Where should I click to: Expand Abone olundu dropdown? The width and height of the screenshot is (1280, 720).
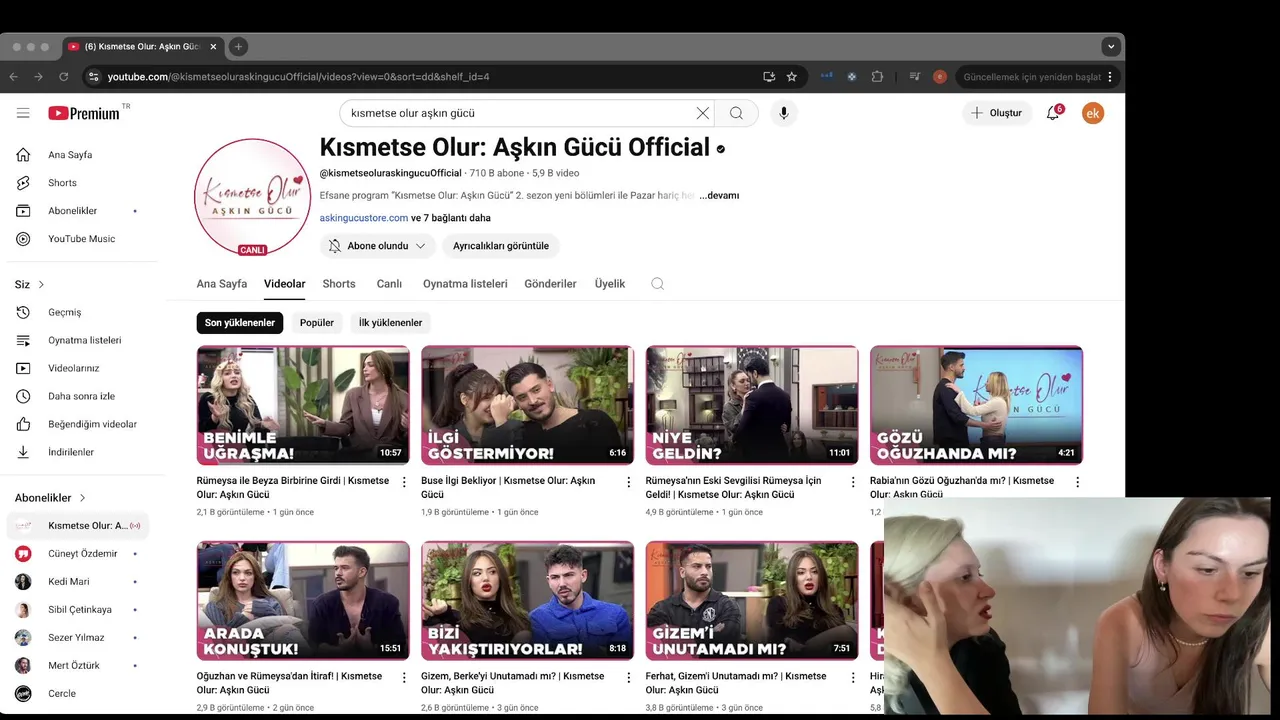coord(378,246)
